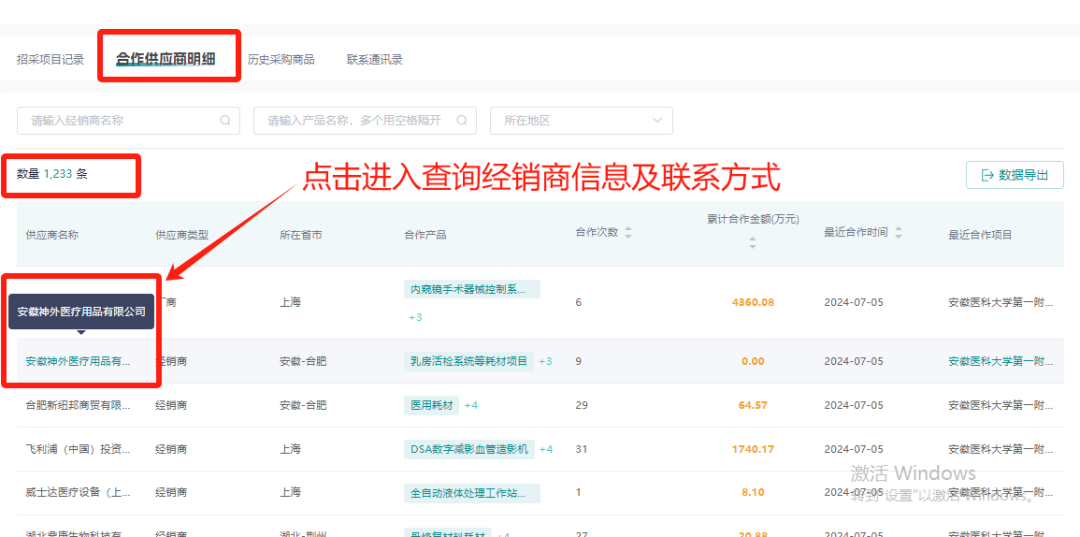1080x537 pixels.
Task: Select supplier 合肥新纽邦商贸有限...
Action: coord(78,405)
